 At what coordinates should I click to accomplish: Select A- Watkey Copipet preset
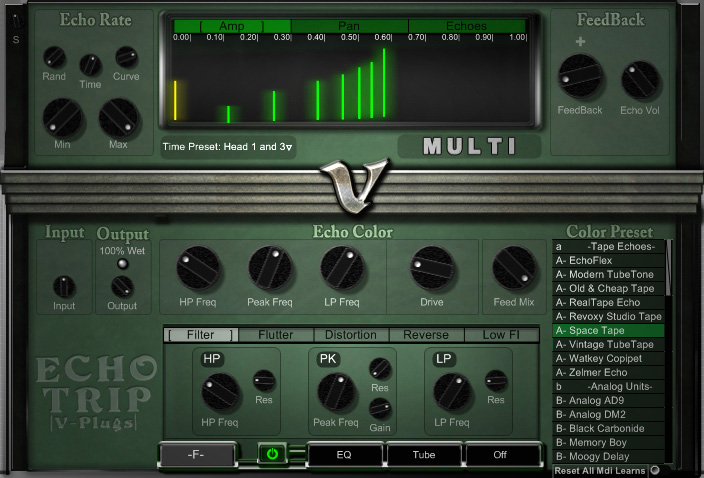point(608,358)
